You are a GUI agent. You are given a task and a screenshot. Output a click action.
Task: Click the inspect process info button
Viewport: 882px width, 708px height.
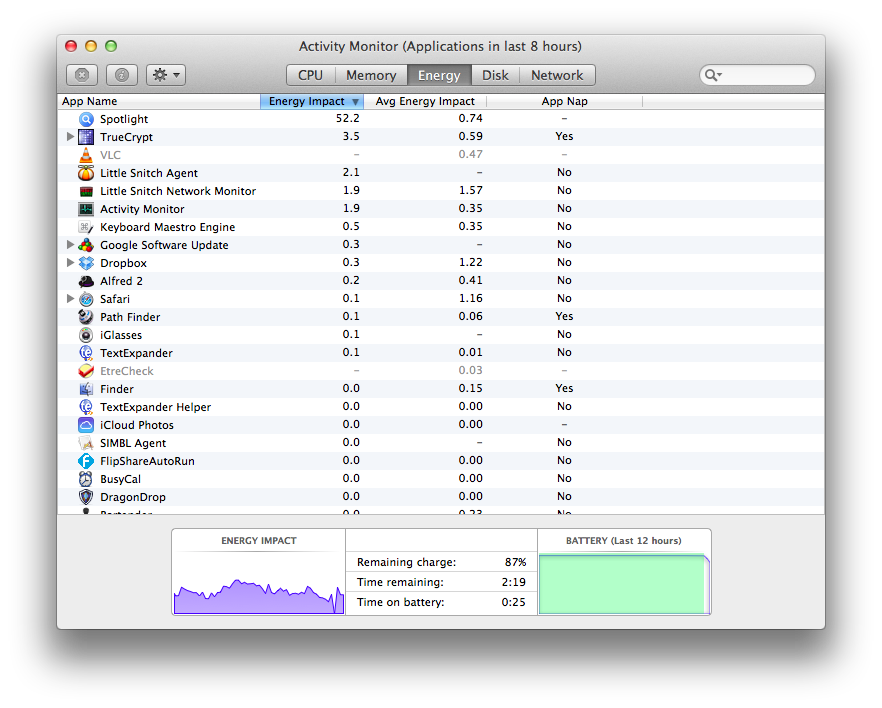click(122, 75)
